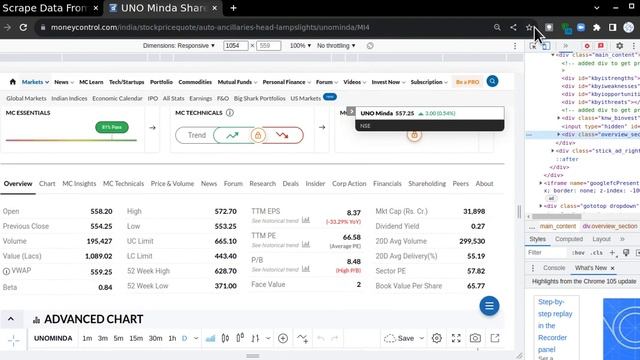Click the Elements panel horizontal scrollbar
Screen dimensions: 640x360
click(x=557, y=217)
